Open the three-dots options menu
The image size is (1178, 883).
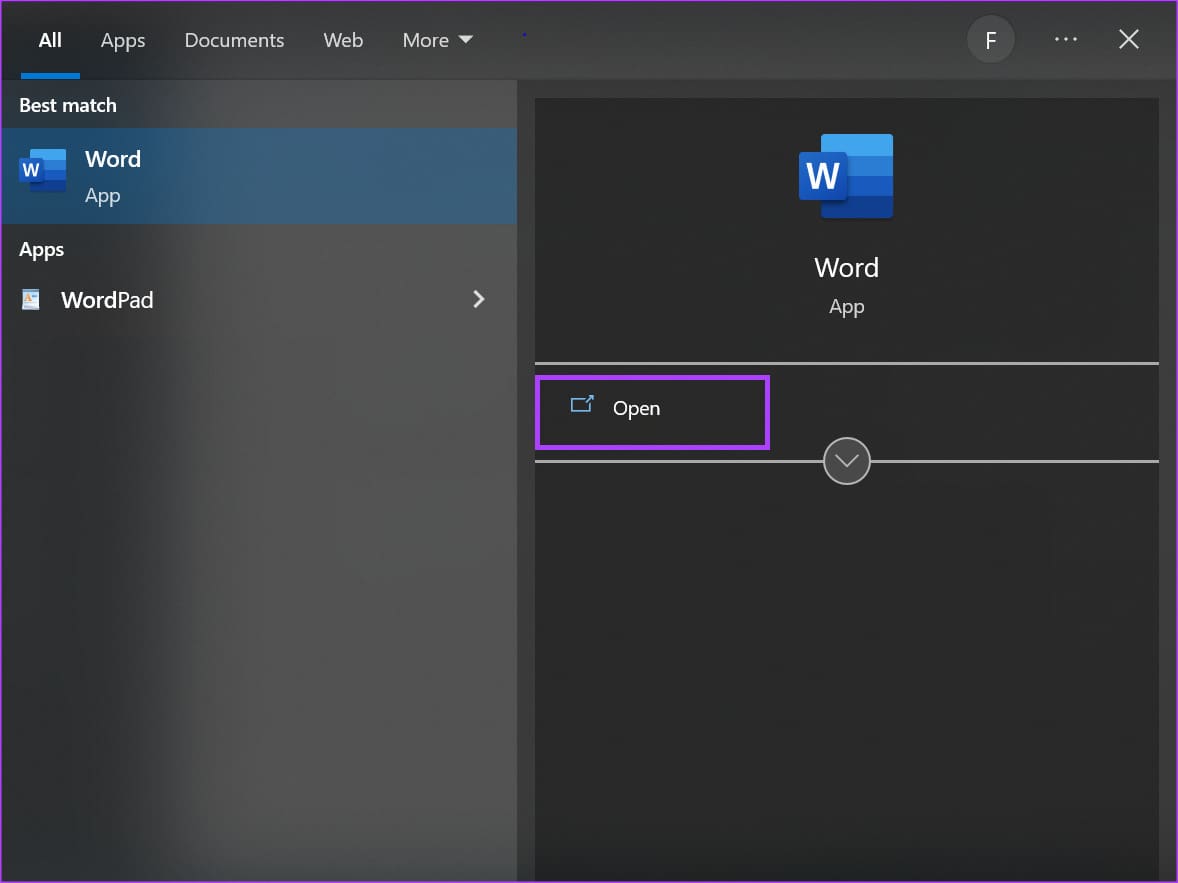(x=1065, y=39)
